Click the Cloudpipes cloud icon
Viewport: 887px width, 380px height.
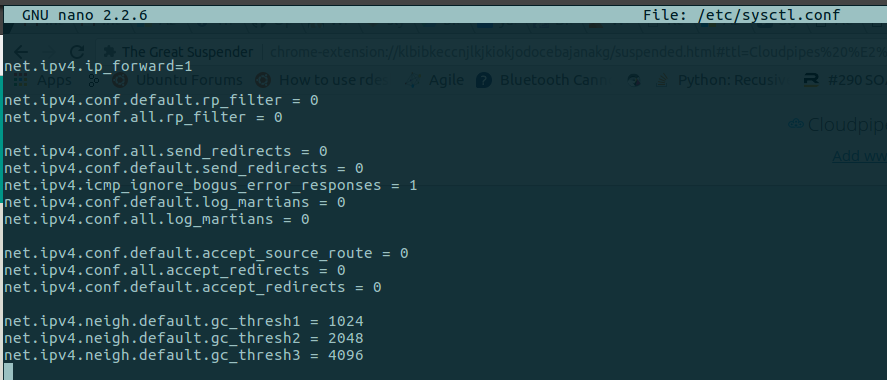tap(796, 124)
